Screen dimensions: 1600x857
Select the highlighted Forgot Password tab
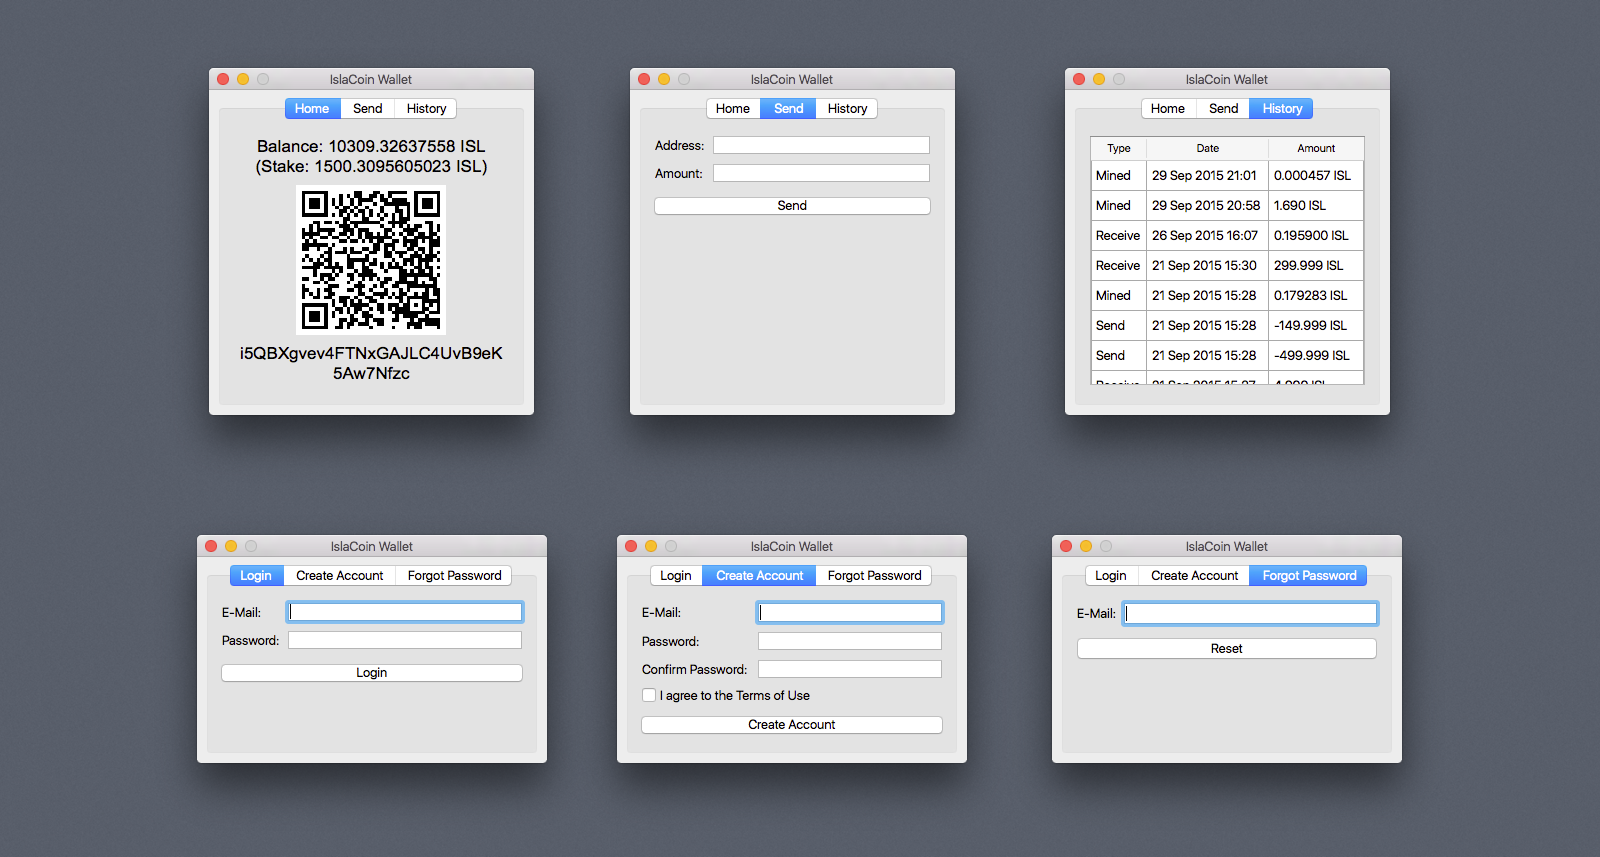click(1309, 576)
